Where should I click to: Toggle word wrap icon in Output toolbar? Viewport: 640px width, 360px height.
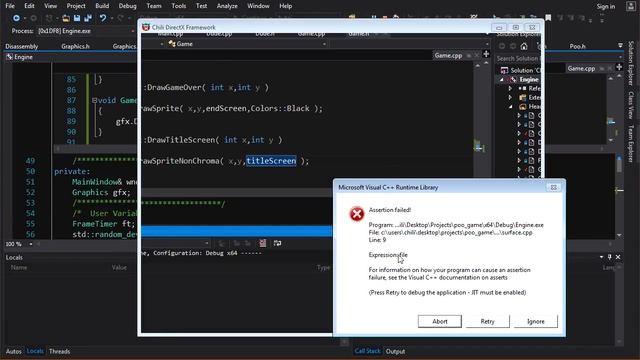tap(278, 243)
